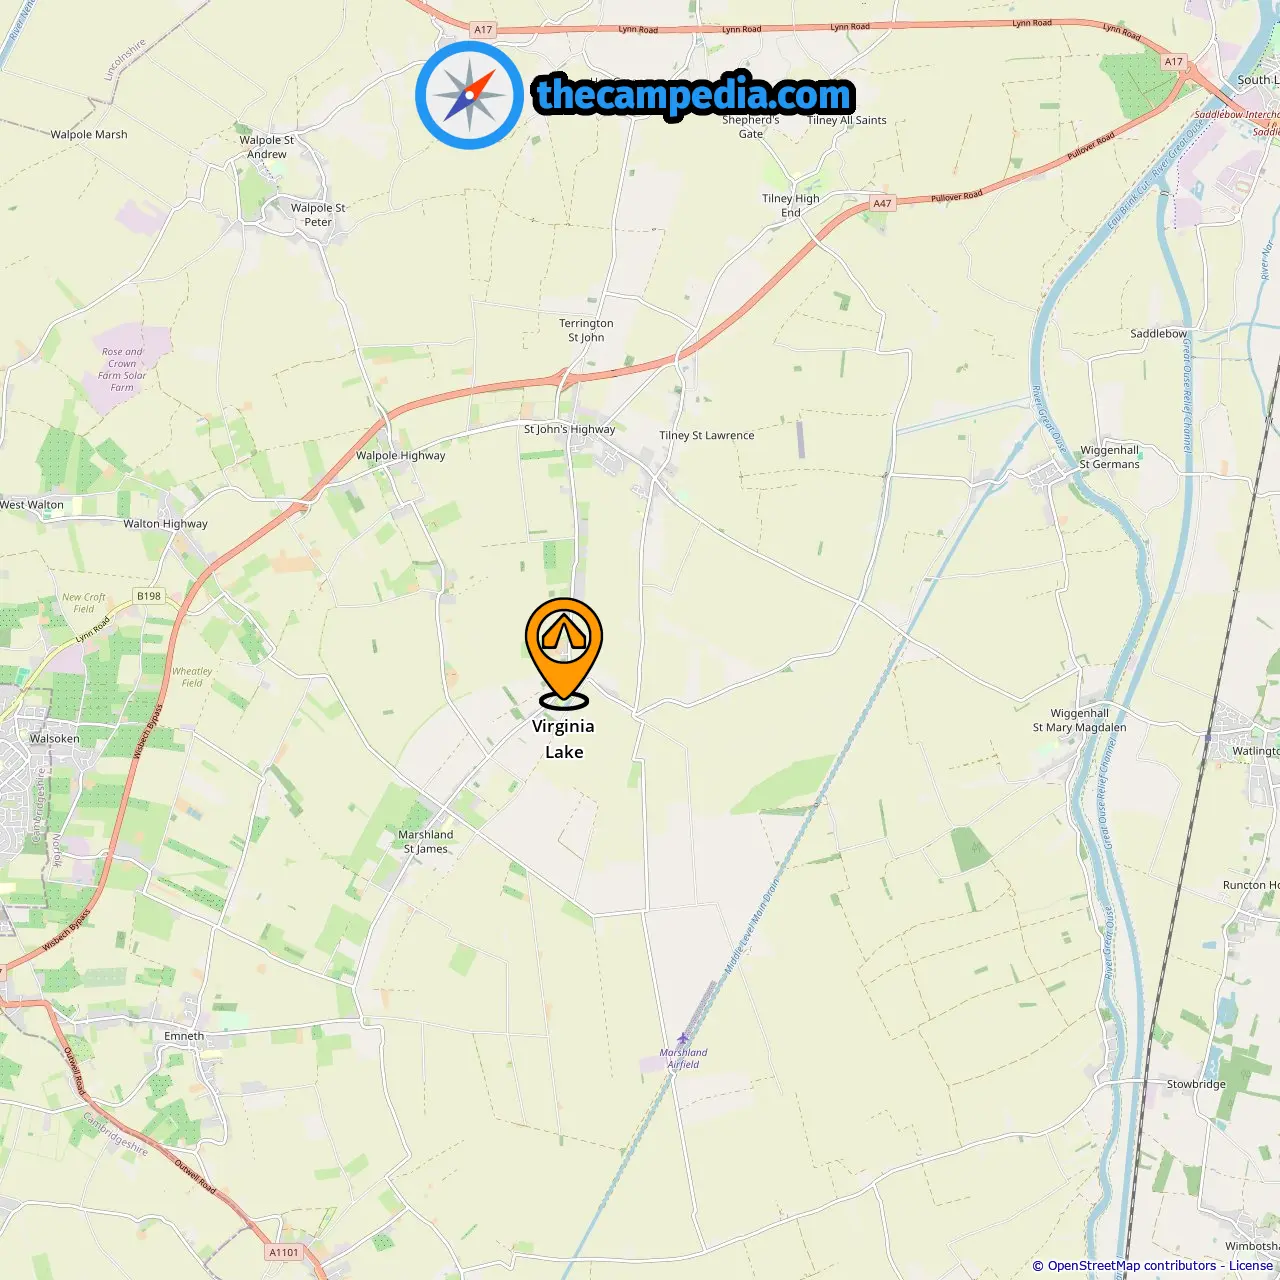The height and width of the screenshot is (1280, 1280).
Task: Click the Rose and Crown Farm Solar Farm label
Action: 122,369
